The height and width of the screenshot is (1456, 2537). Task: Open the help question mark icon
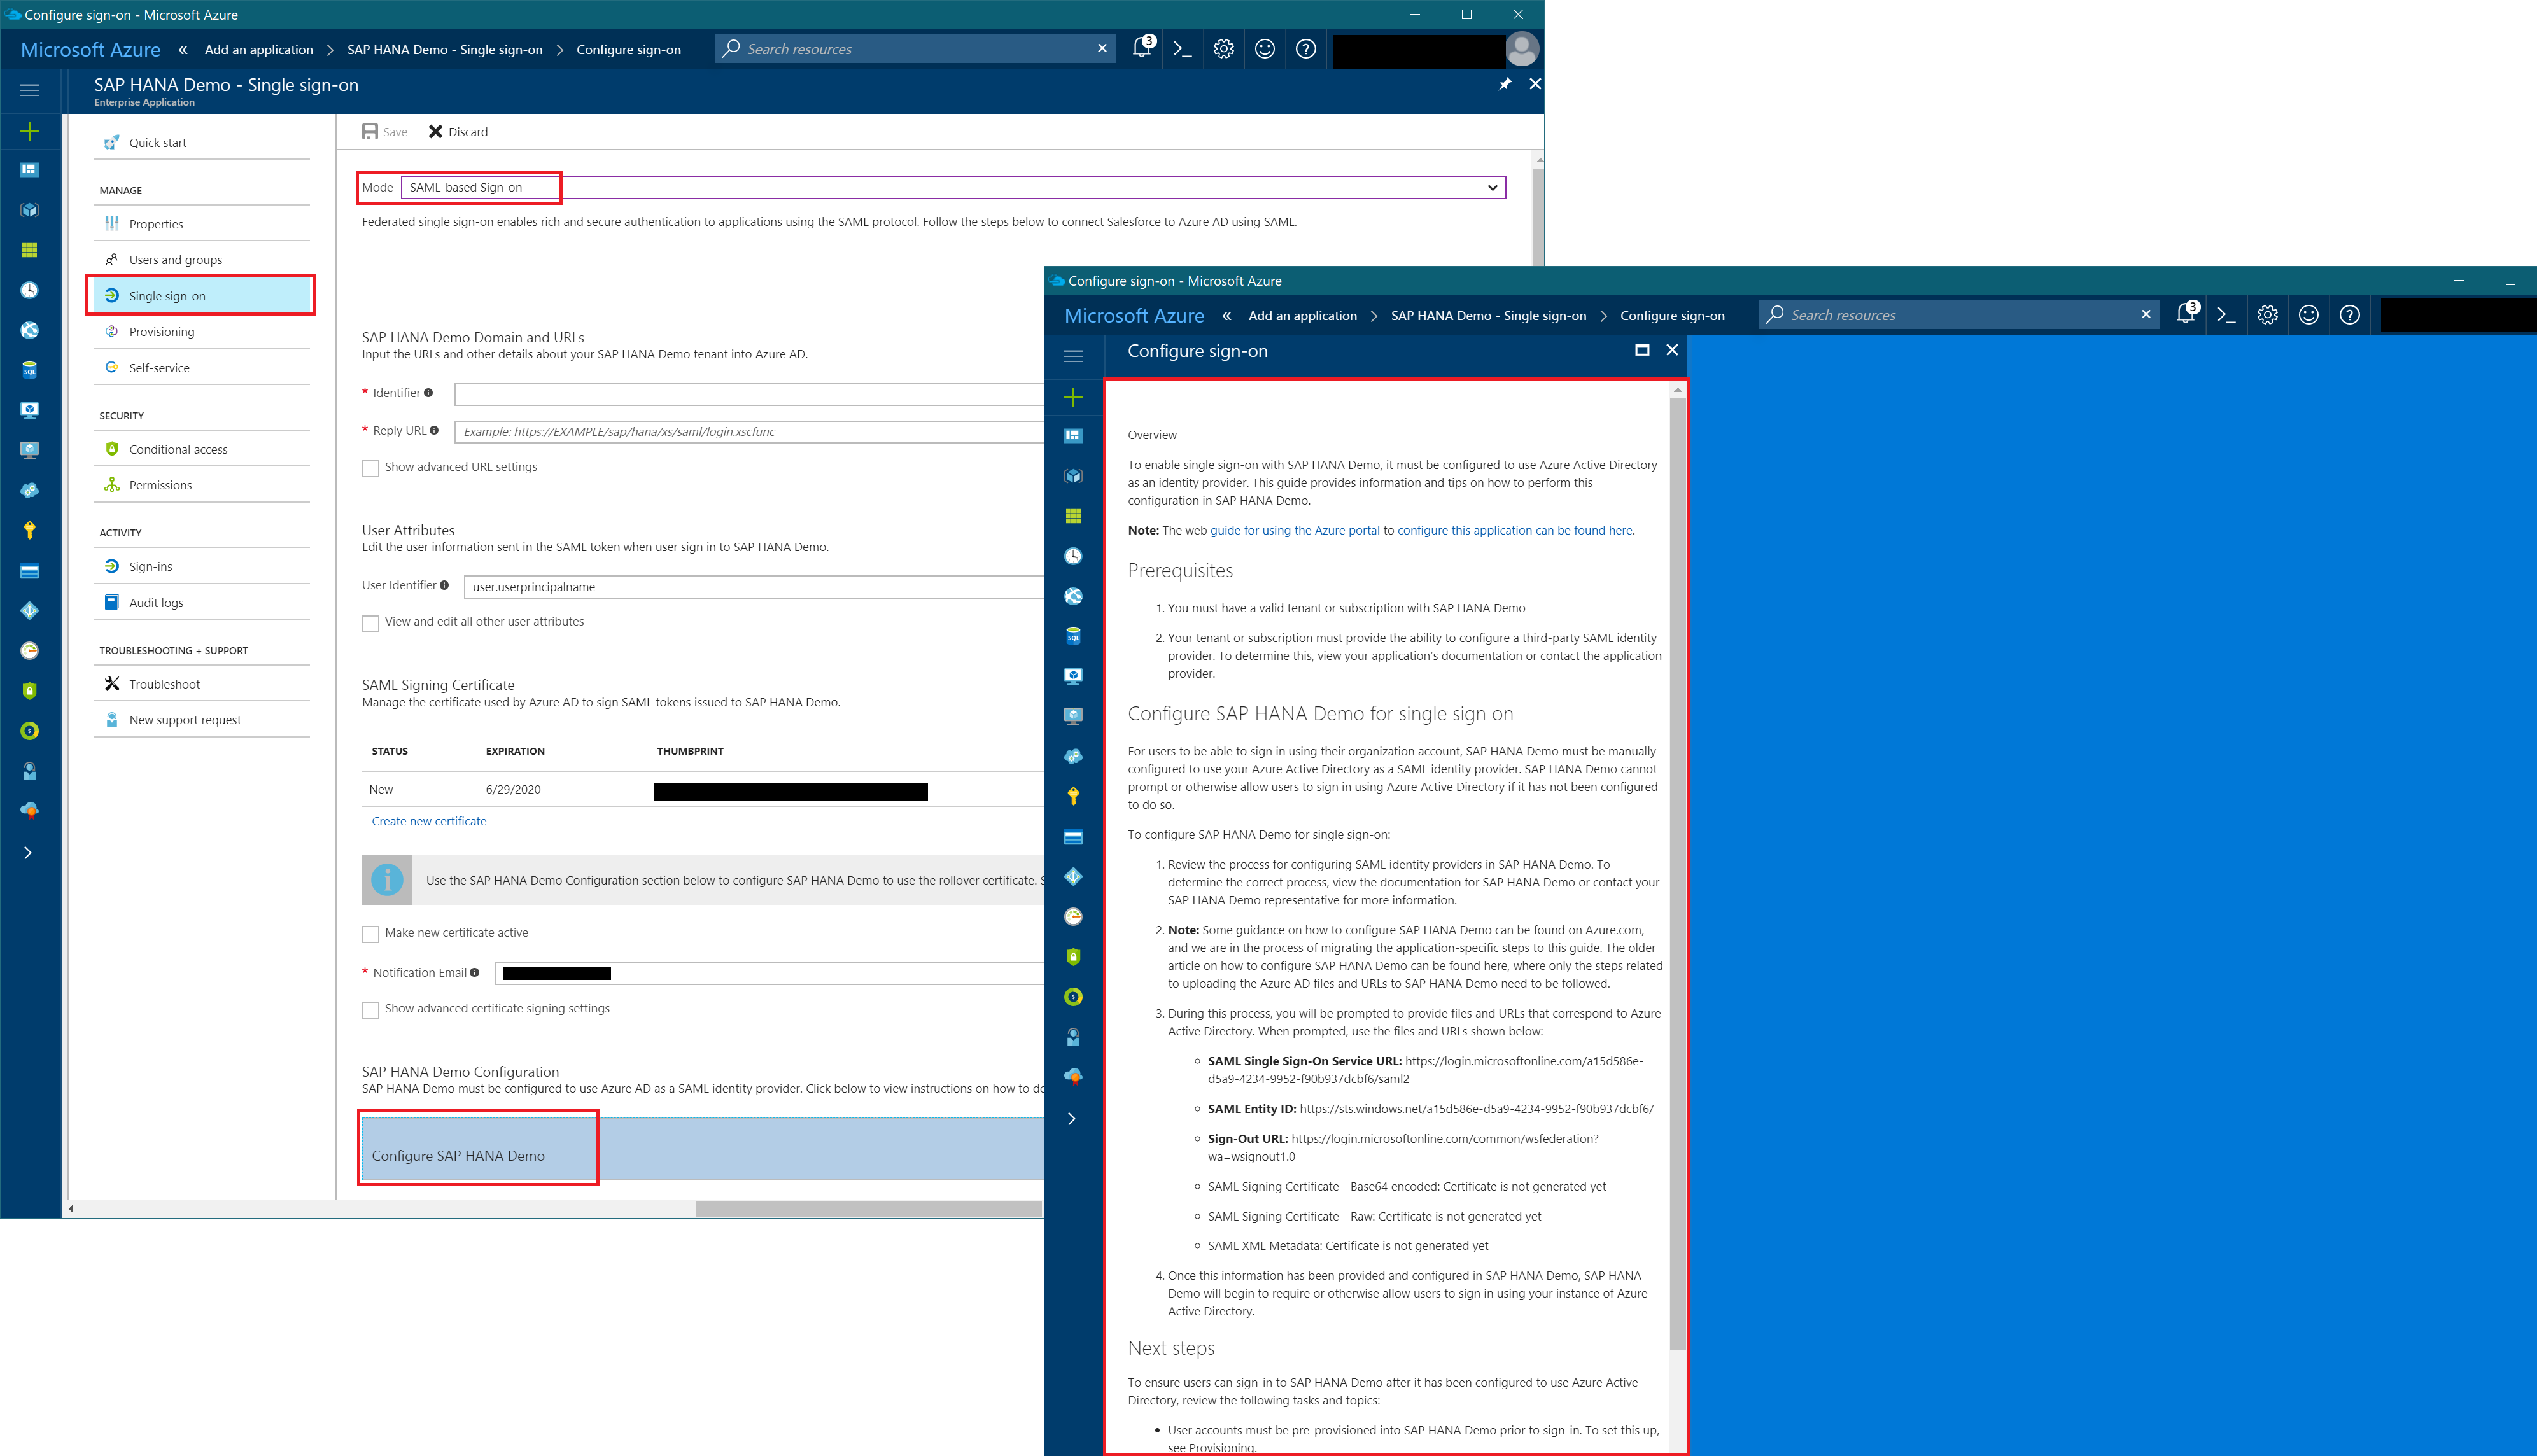[1305, 49]
